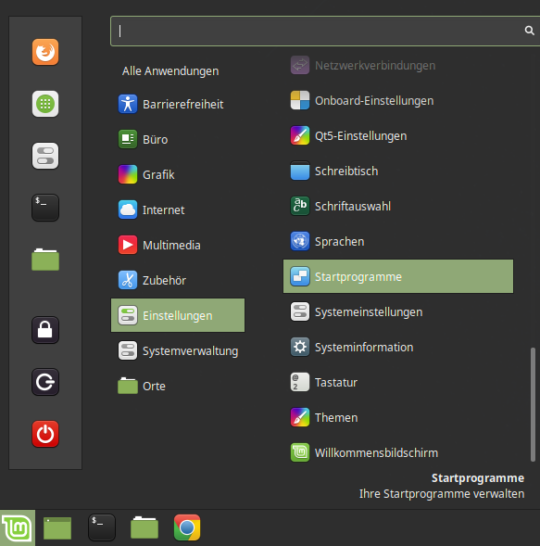Launch Google Chrome from the taskbar

[x=187, y=528]
